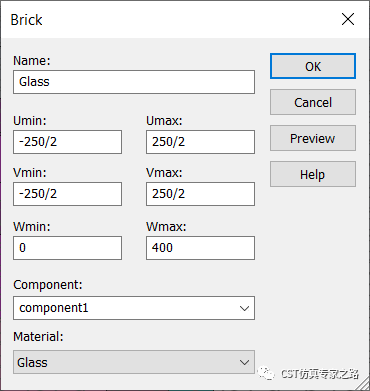Screen dimensions: 370x391
Task: Click the Material: label text
Action: click(38, 337)
